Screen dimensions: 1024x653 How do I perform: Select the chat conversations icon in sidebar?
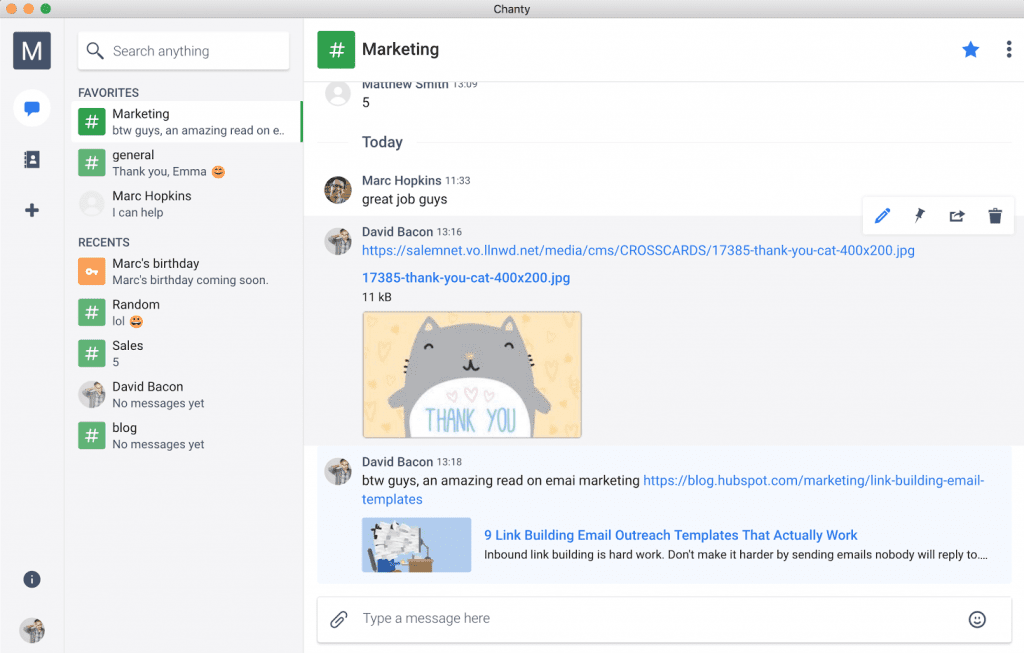click(x=31, y=108)
